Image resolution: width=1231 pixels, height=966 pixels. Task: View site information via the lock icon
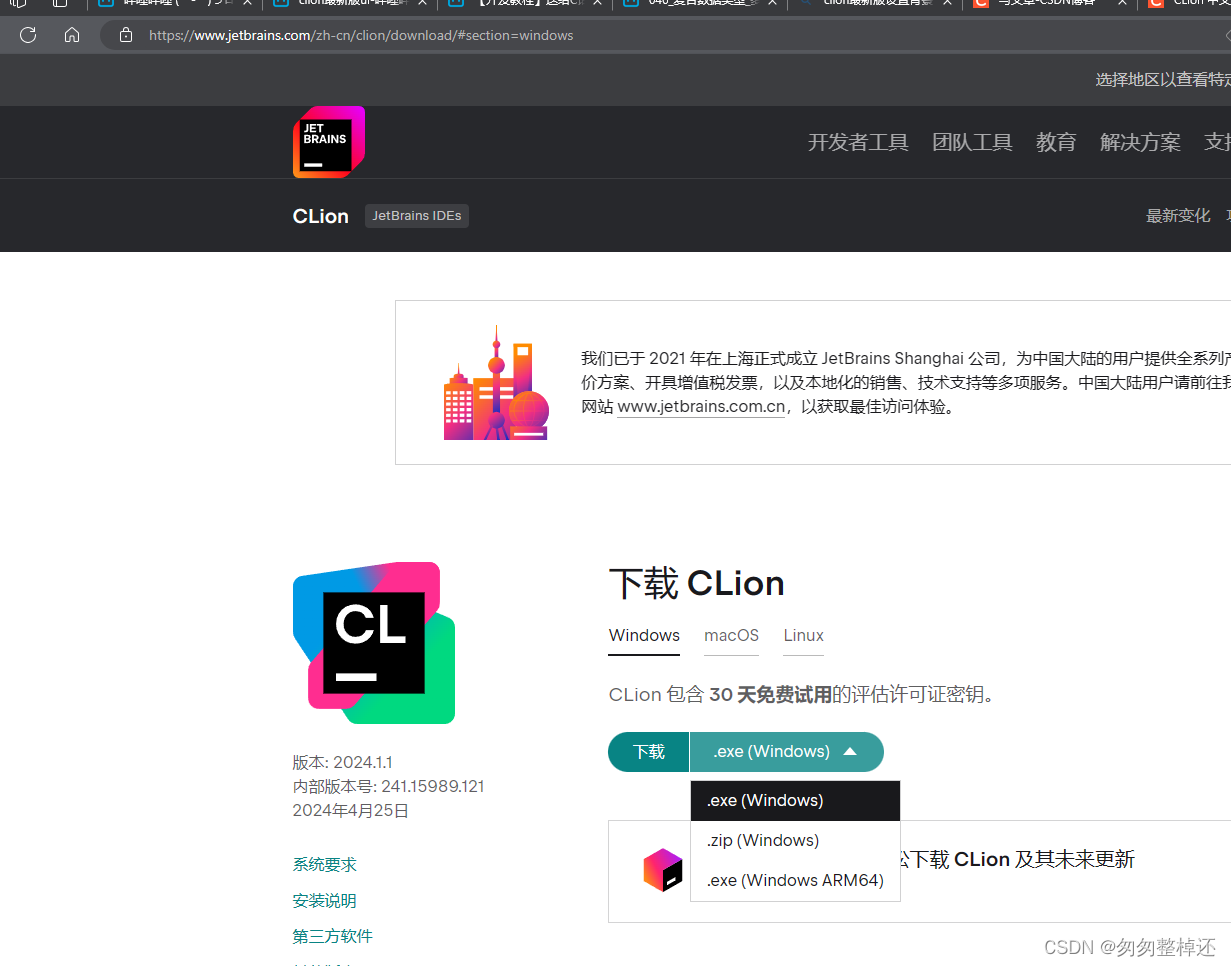(x=126, y=35)
